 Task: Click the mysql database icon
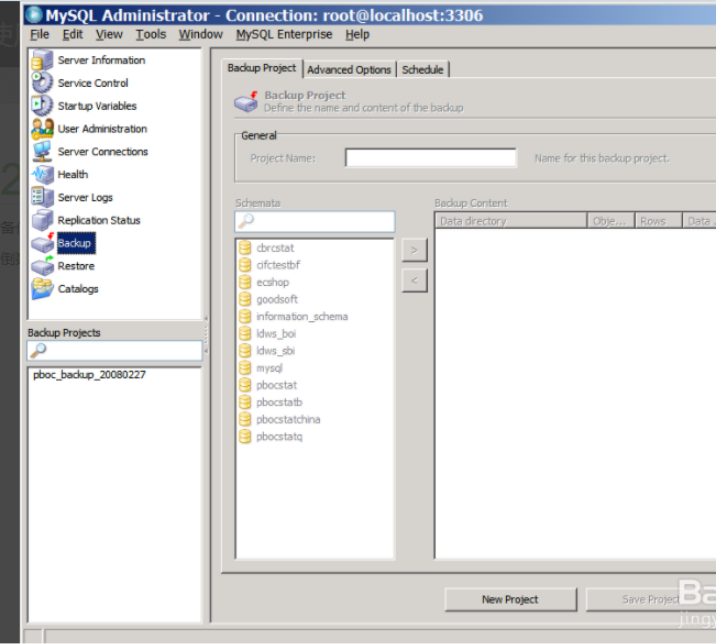[x=245, y=368]
